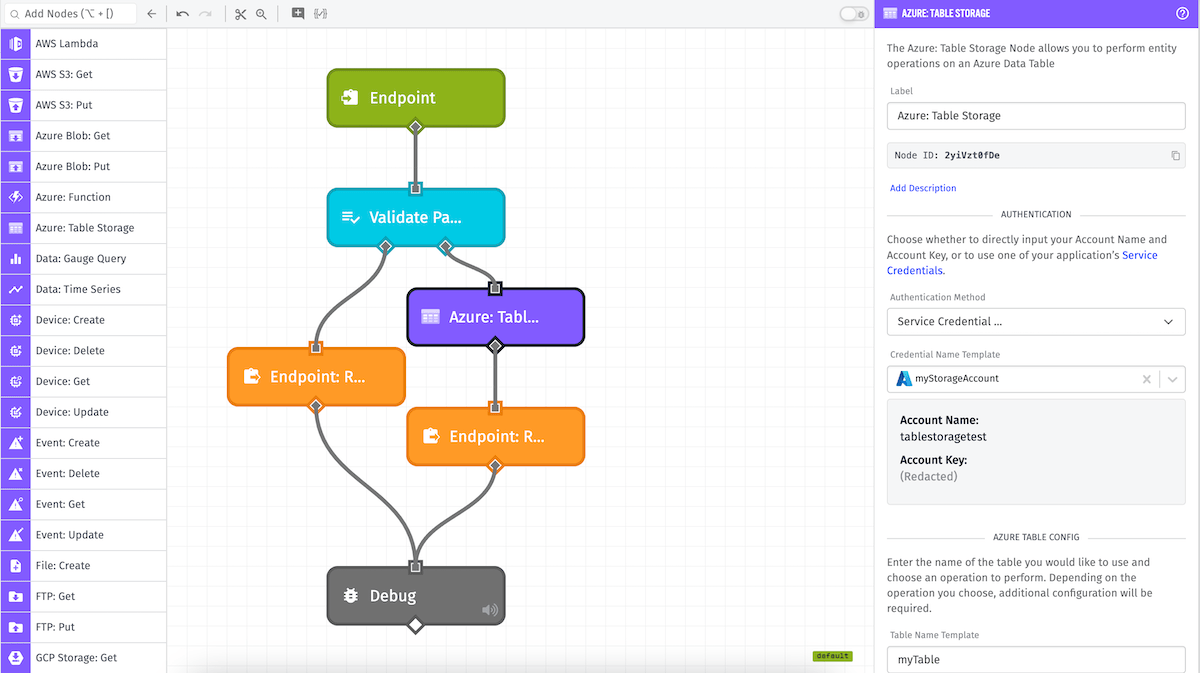Select FTP: Put node in palette
This screenshot has width=1200, height=673.
point(84,626)
